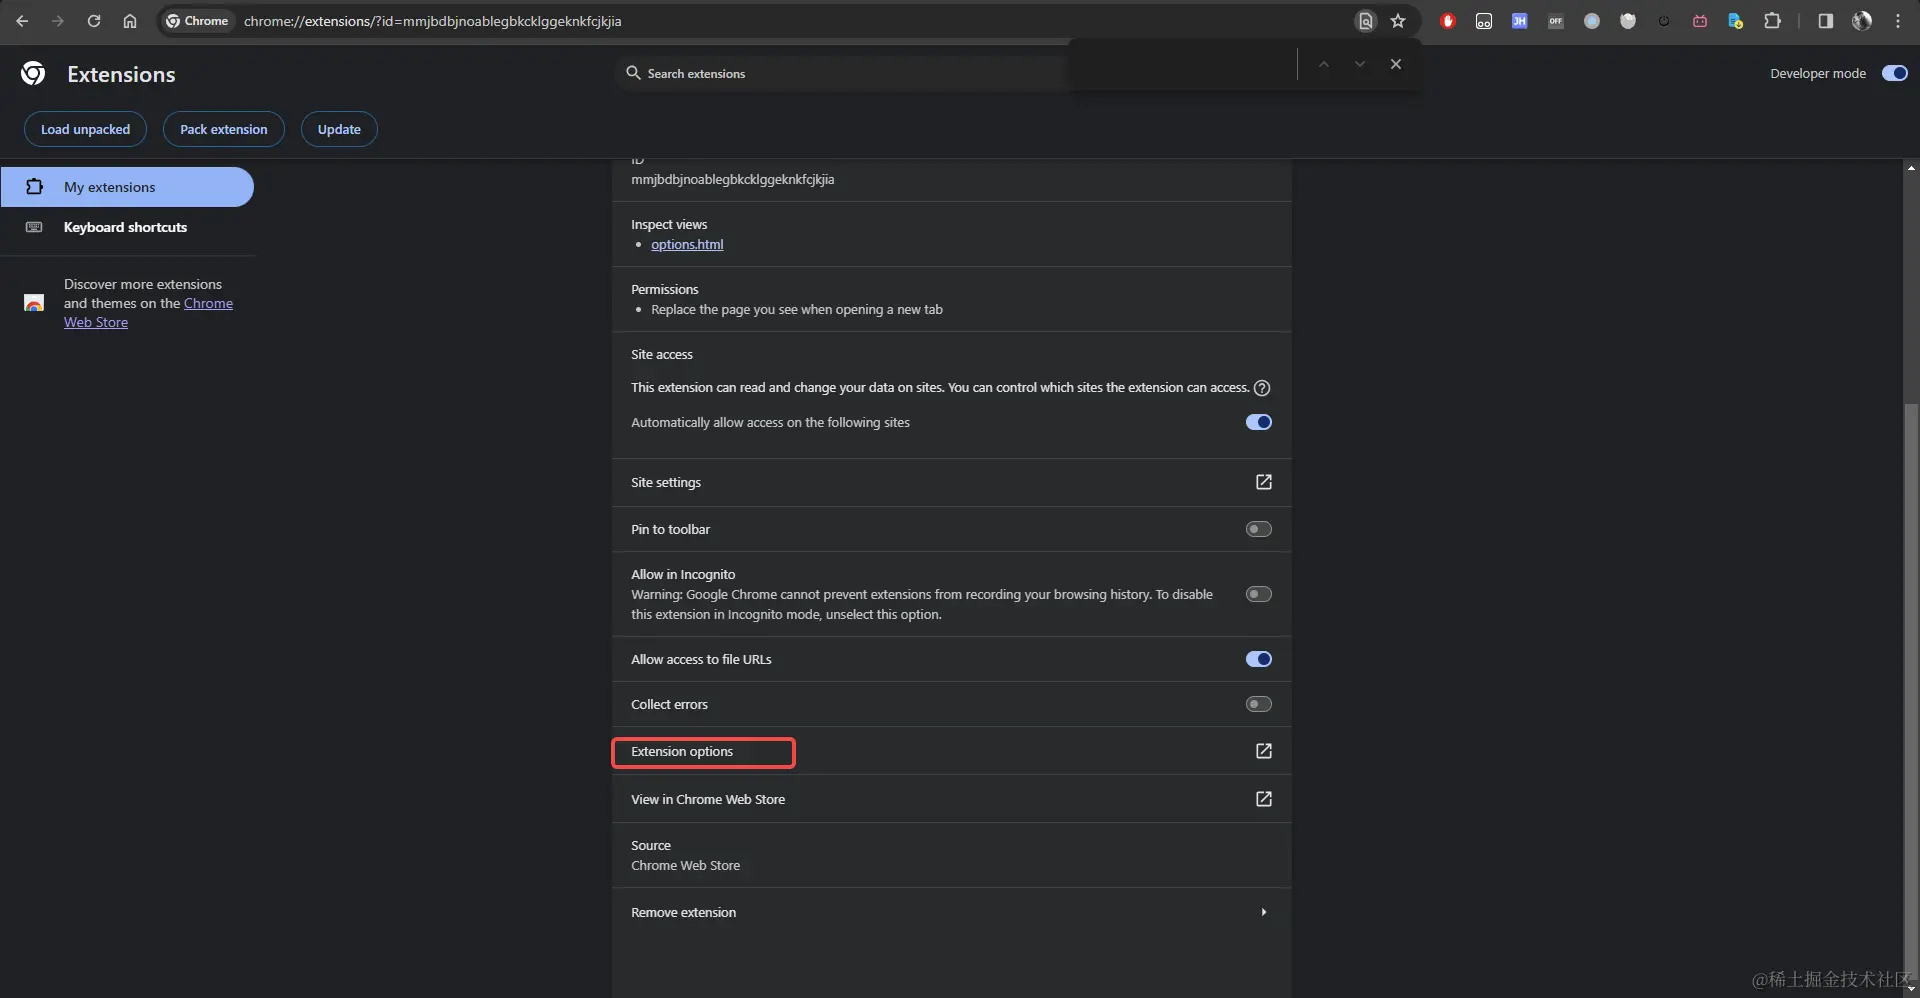Click the find-in-page icon in address bar
The height and width of the screenshot is (998, 1920).
(1365, 21)
